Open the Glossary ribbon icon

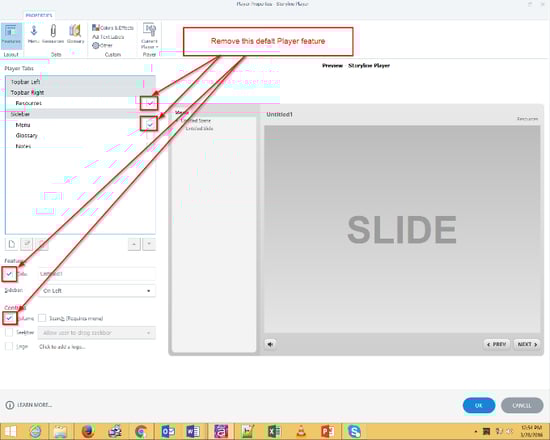pos(75,34)
